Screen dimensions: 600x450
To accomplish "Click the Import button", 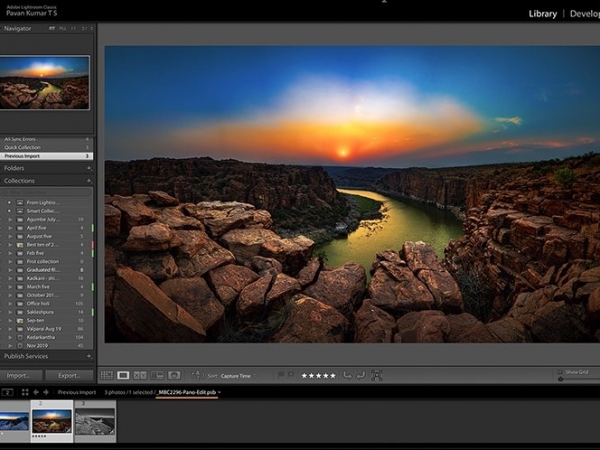I will point(20,375).
